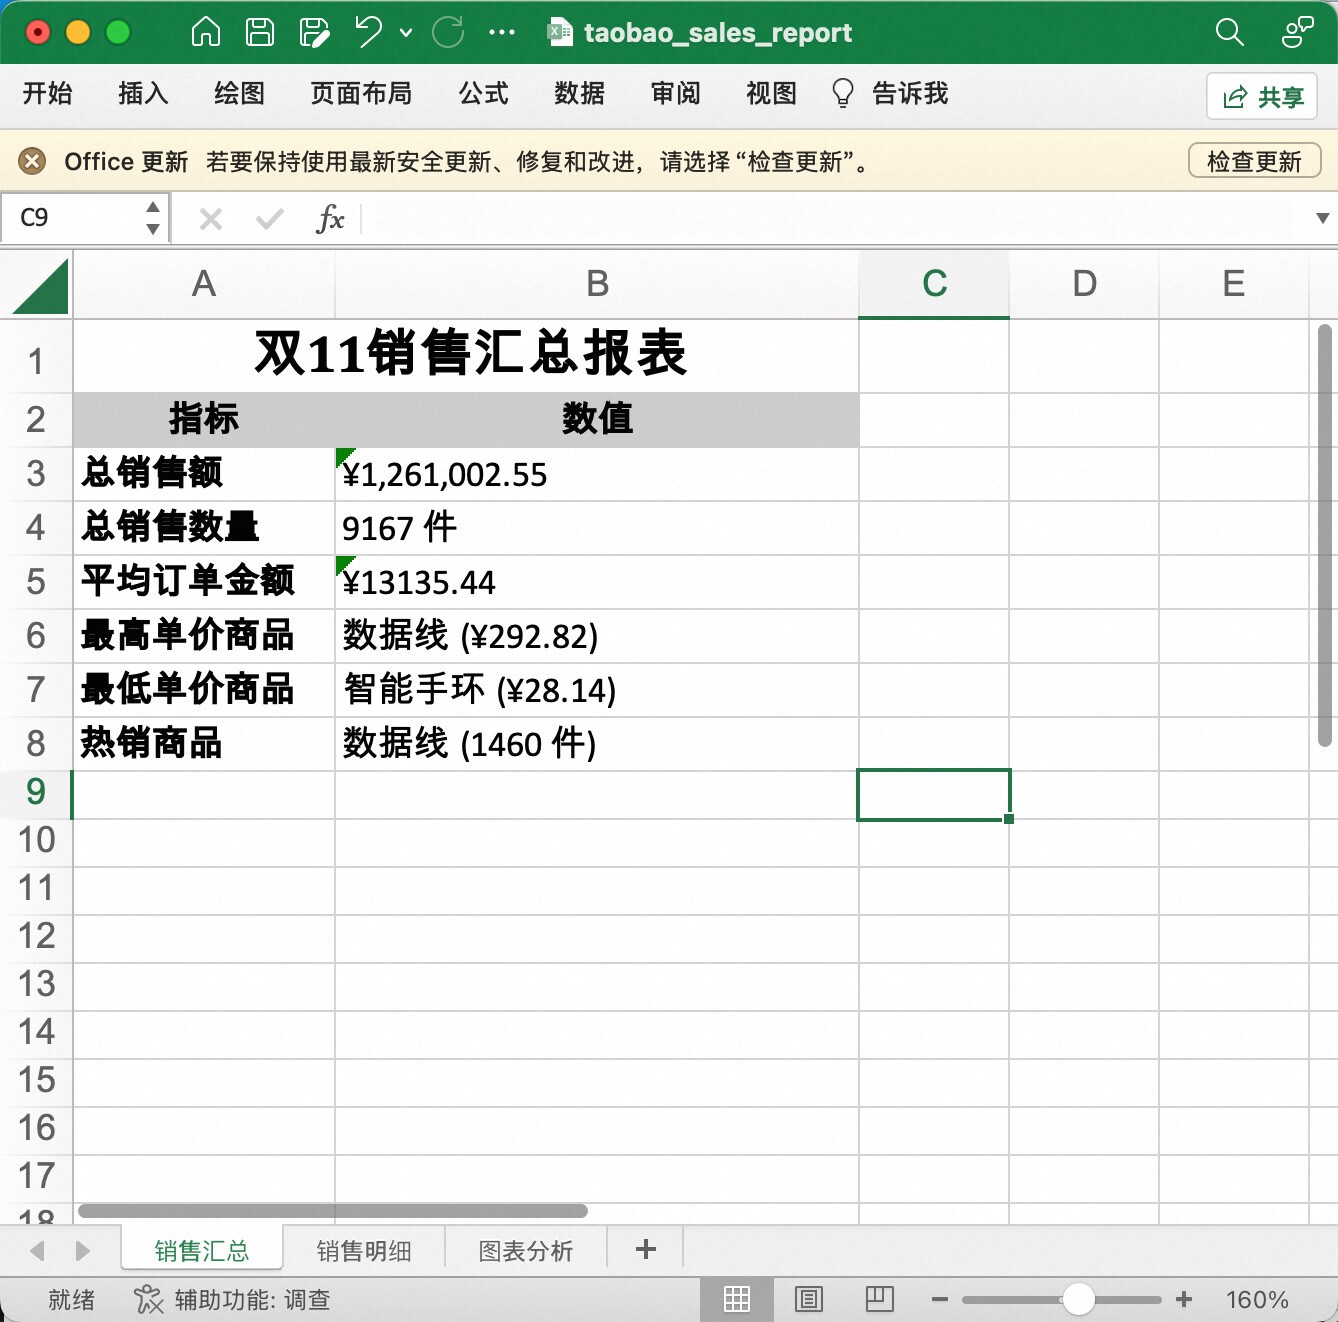
Task: Switch to Page Layout view
Action: click(808, 1299)
